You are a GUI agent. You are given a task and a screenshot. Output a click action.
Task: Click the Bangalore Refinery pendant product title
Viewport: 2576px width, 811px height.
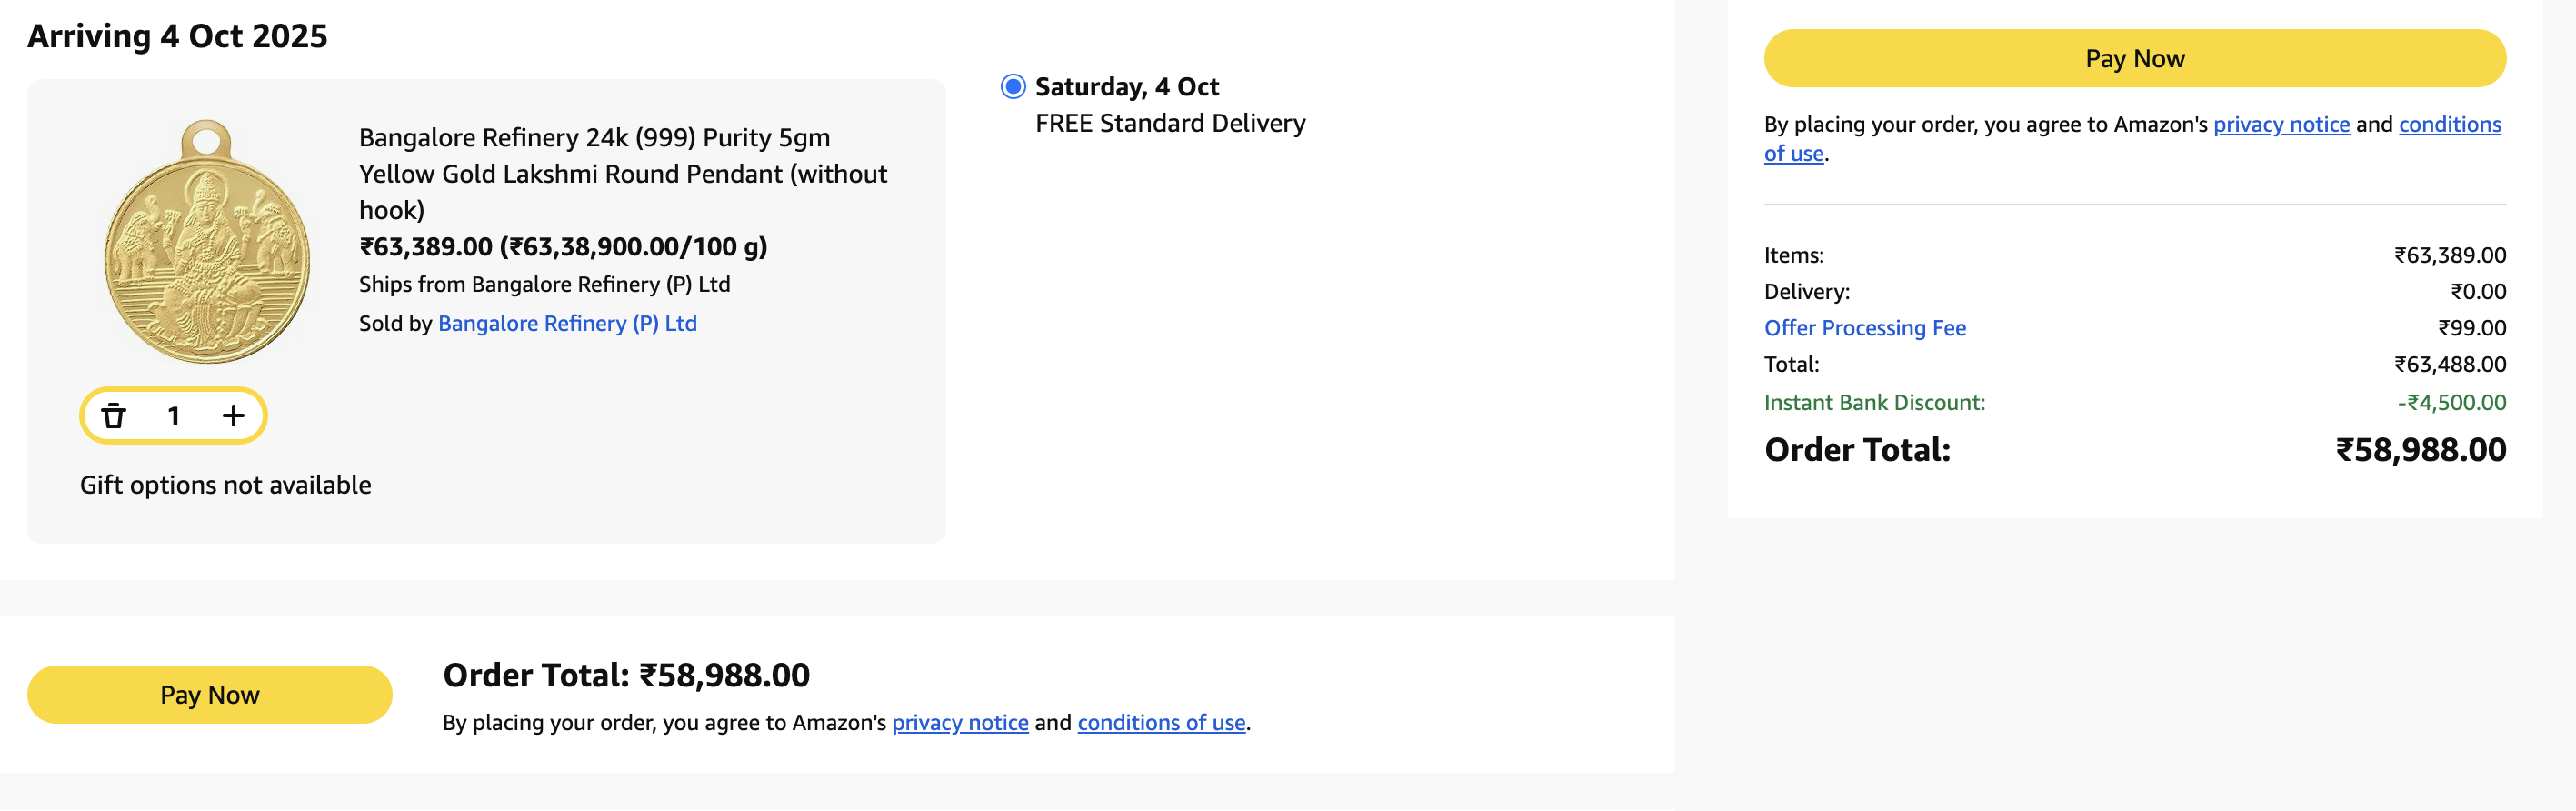point(622,173)
